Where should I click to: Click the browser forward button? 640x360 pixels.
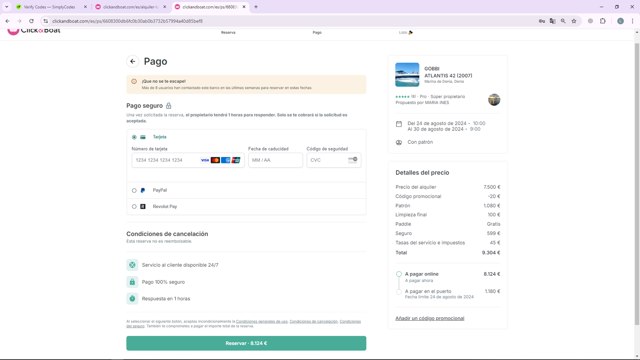tap(19, 21)
